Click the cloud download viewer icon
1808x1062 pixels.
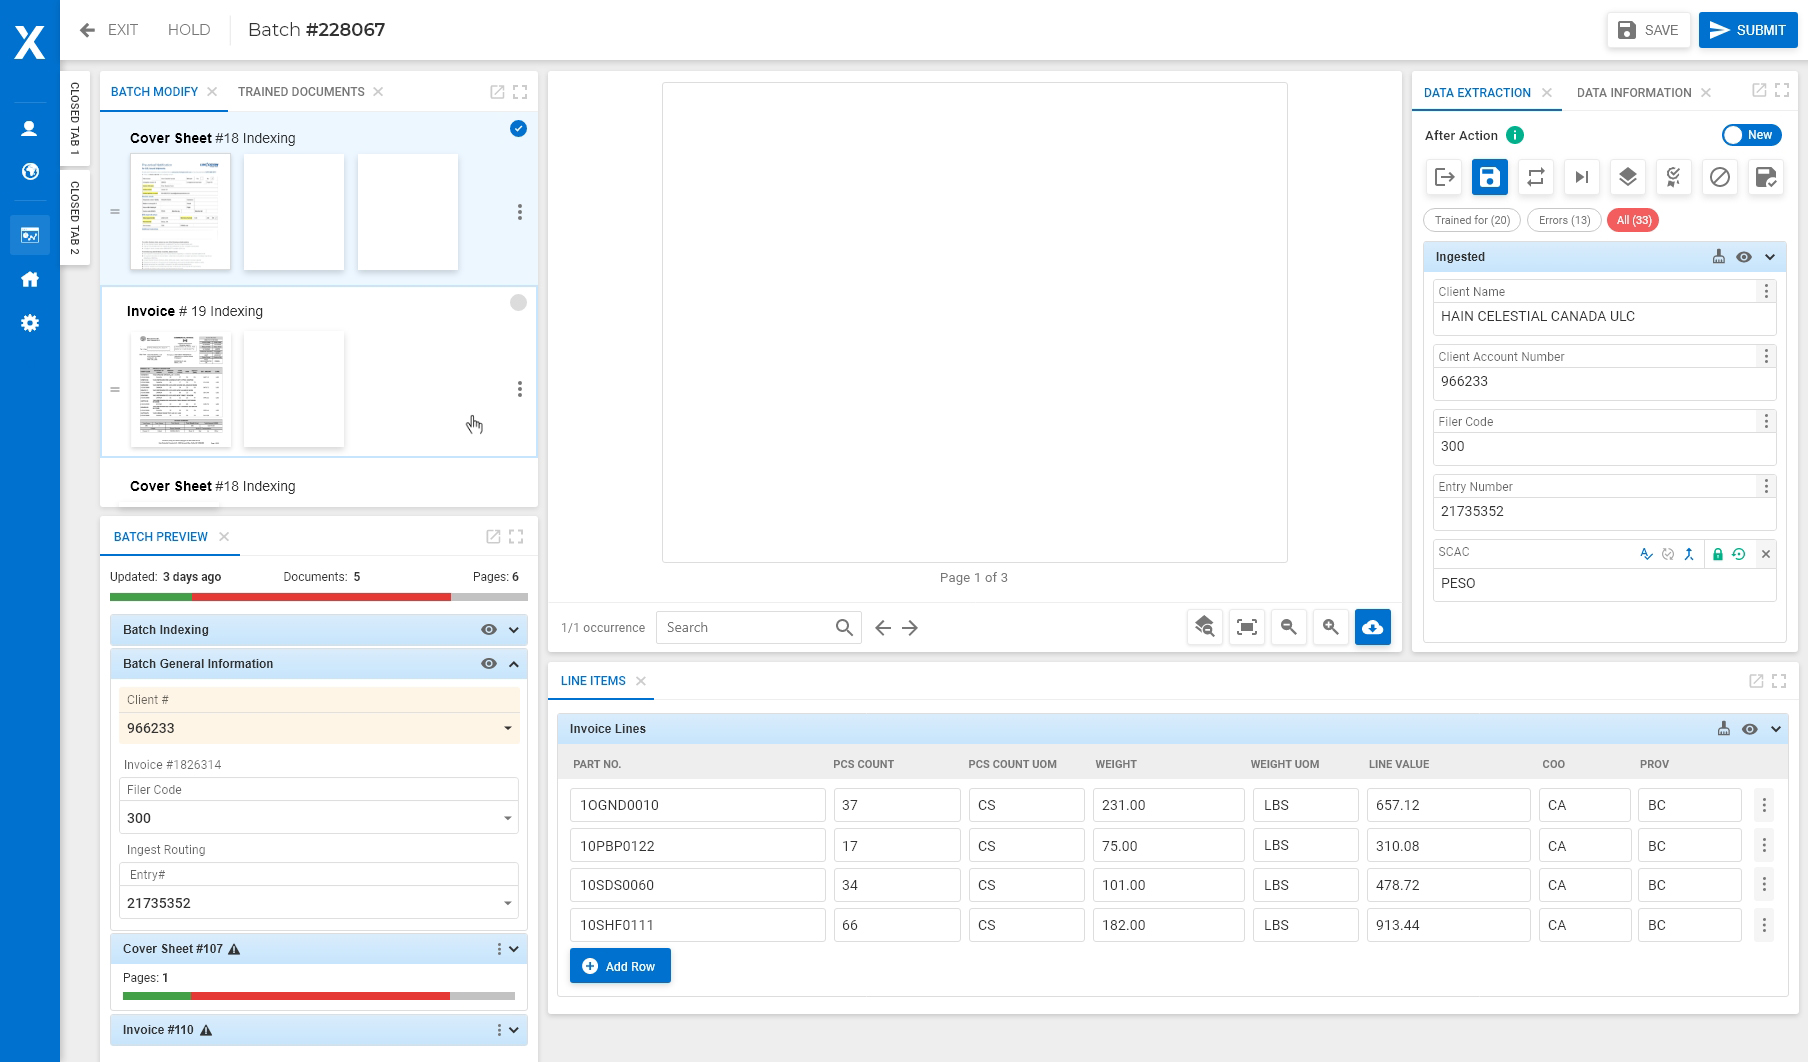1372,627
